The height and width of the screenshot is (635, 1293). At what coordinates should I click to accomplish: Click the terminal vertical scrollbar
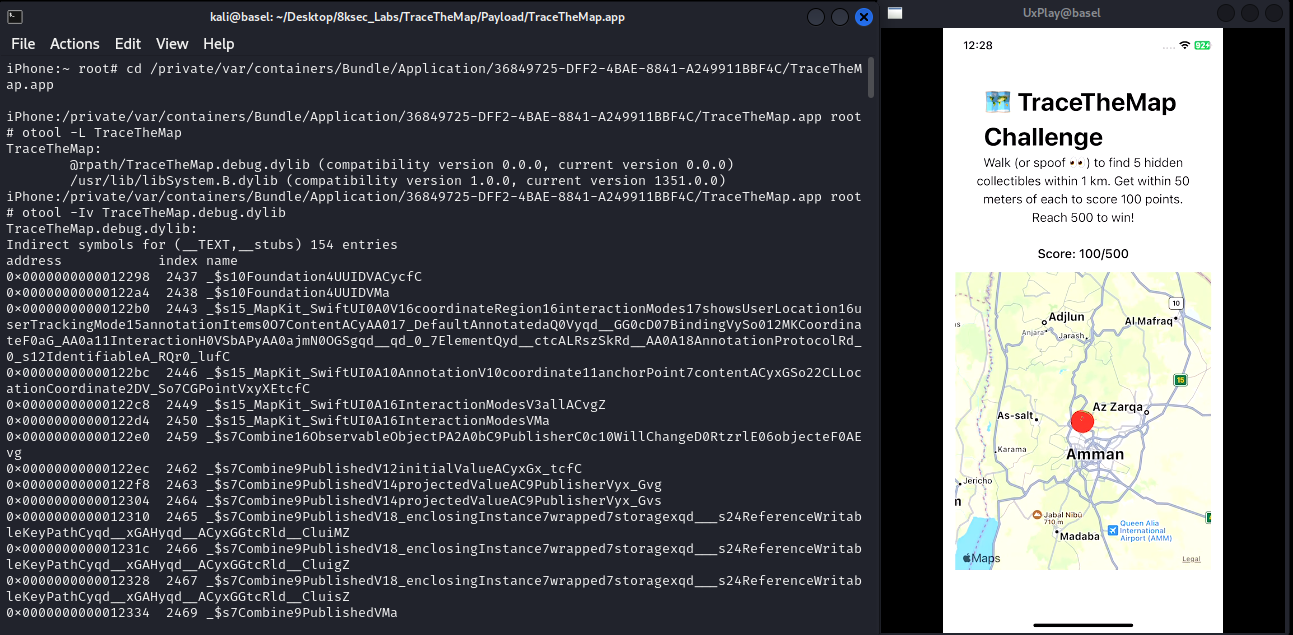click(870, 77)
